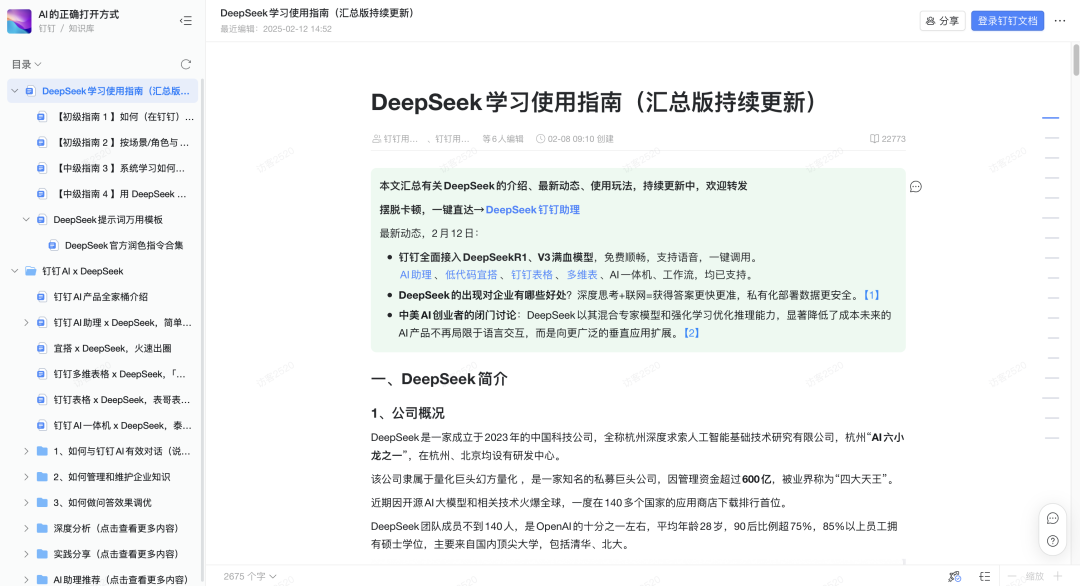This screenshot has width=1080, height=586.
Task: Open footnote reference 【1】
Action: pyautogui.click(x=871, y=295)
